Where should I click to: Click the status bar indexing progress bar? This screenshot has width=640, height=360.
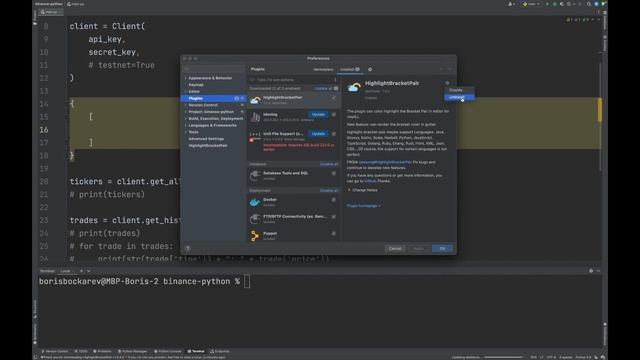tap(504, 357)
